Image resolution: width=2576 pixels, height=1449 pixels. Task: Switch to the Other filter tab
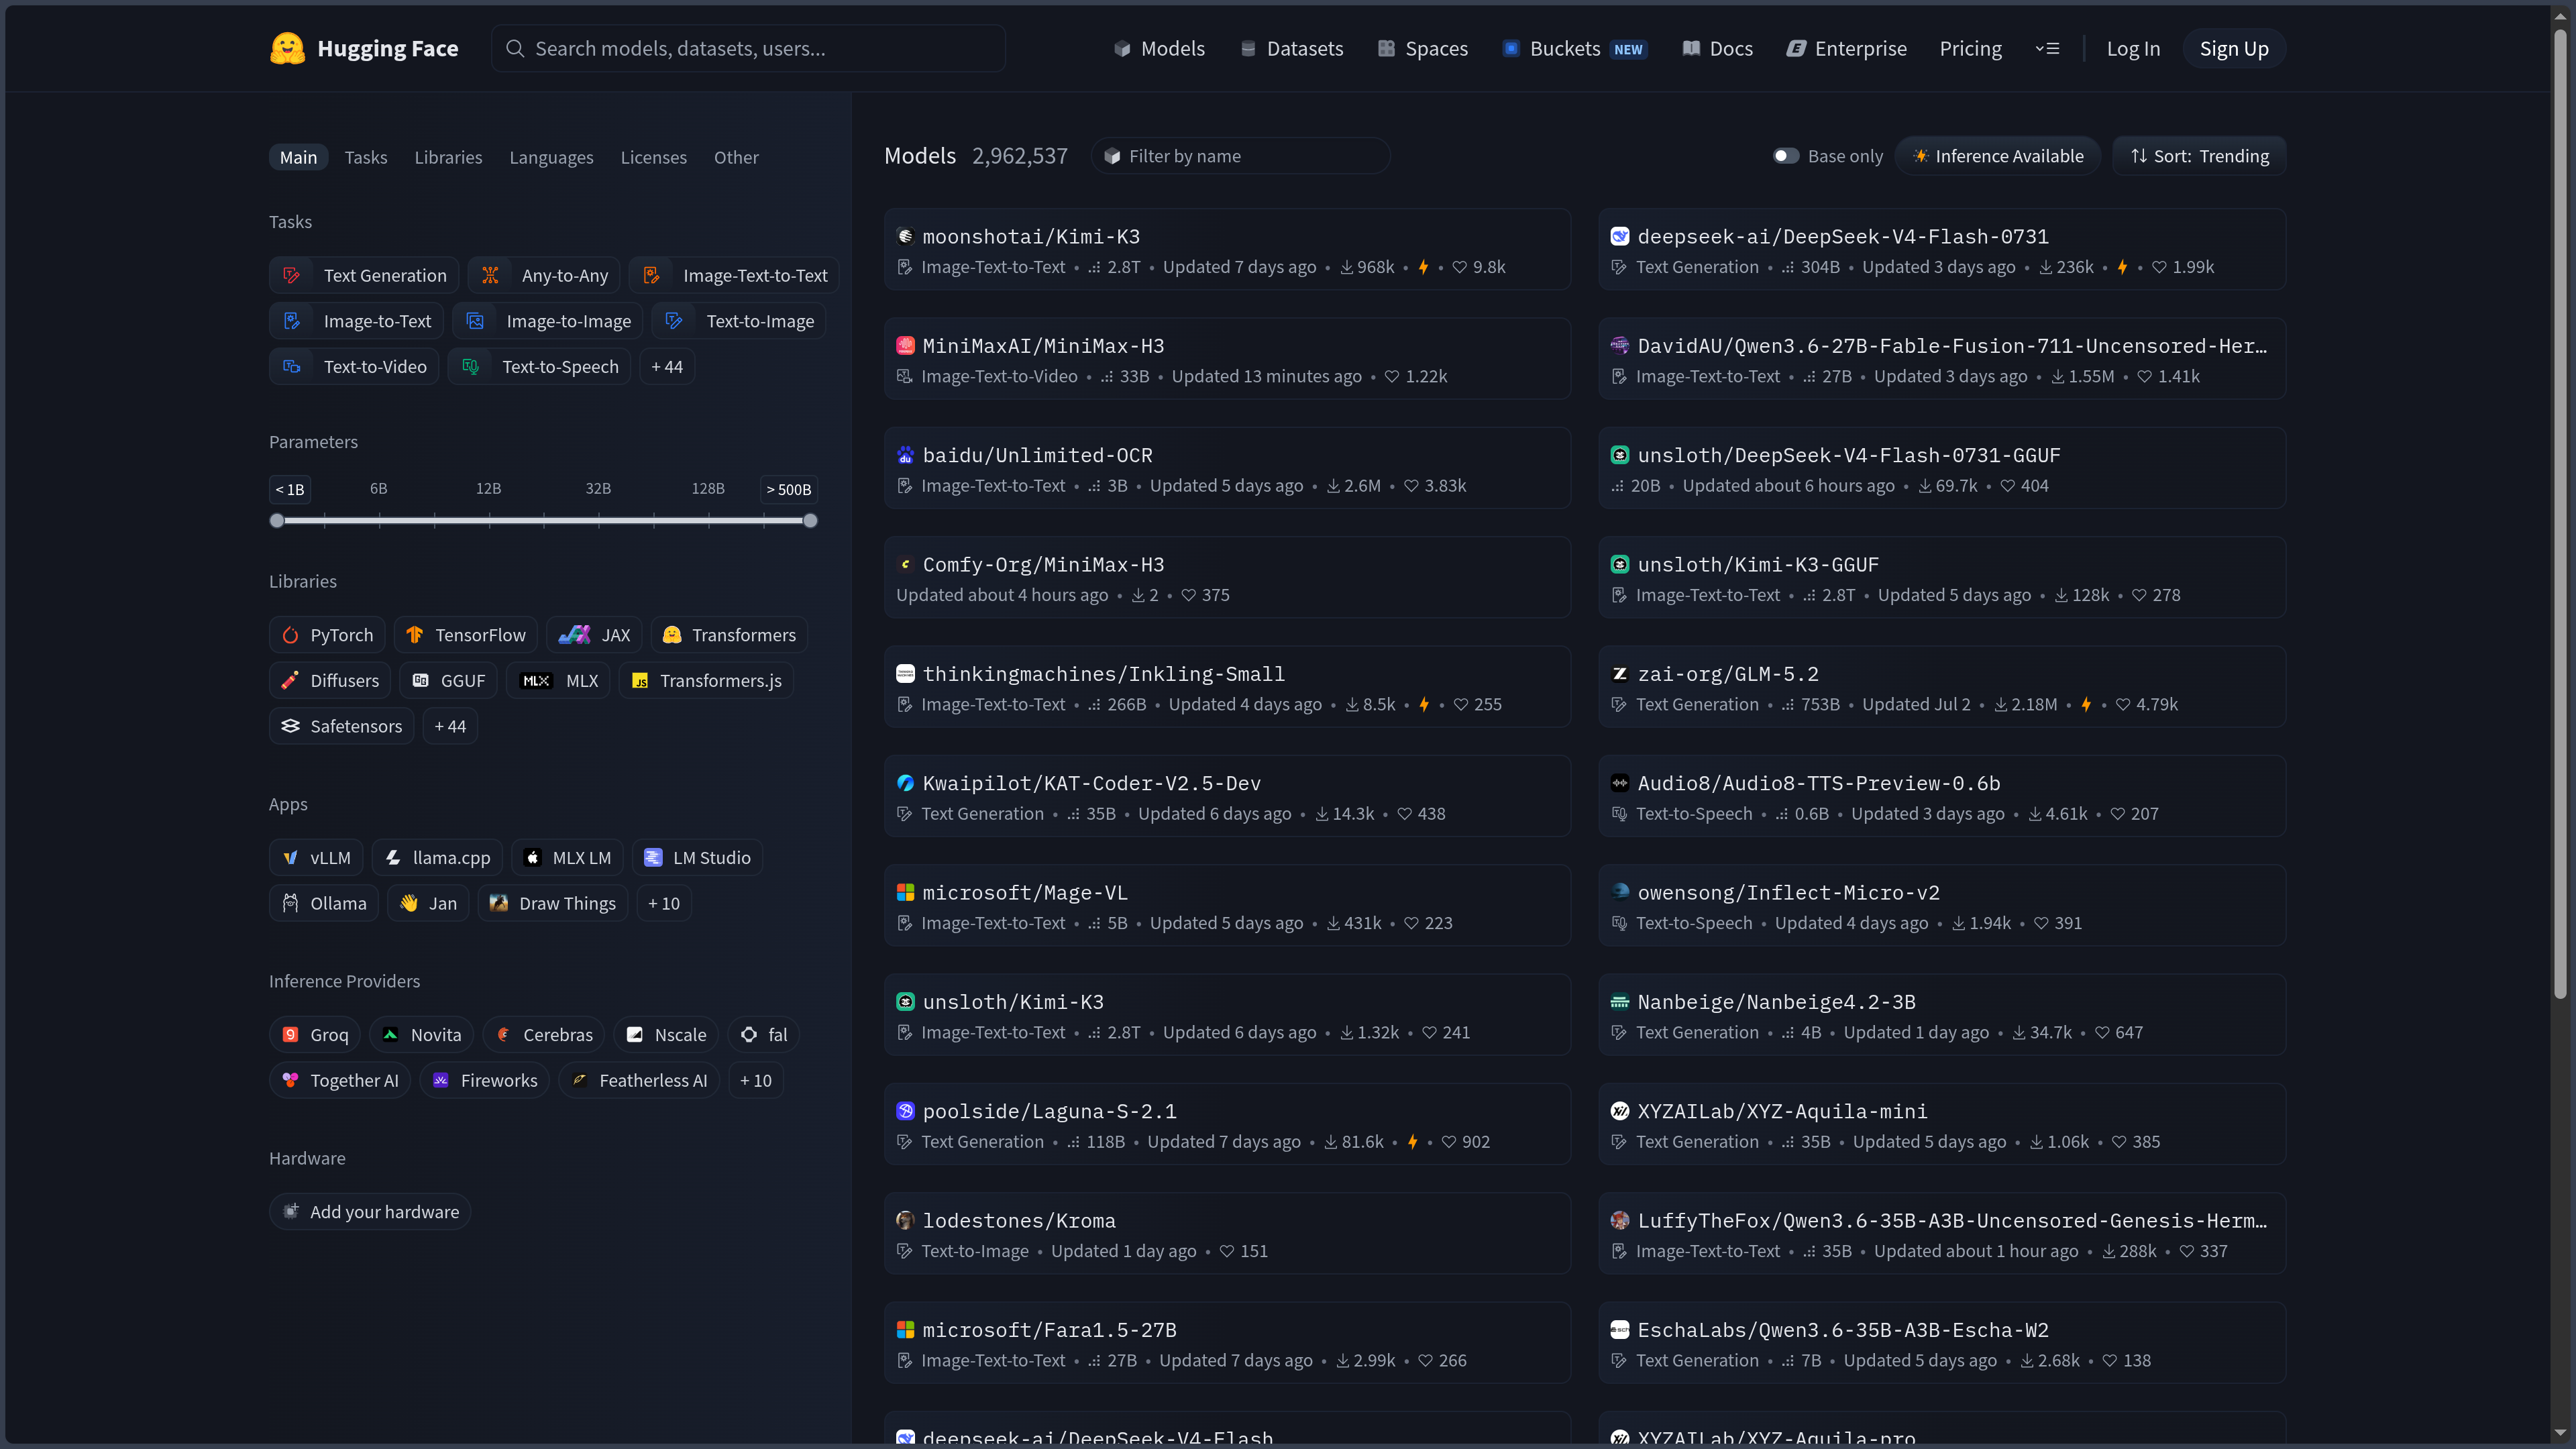coord(736,157)
